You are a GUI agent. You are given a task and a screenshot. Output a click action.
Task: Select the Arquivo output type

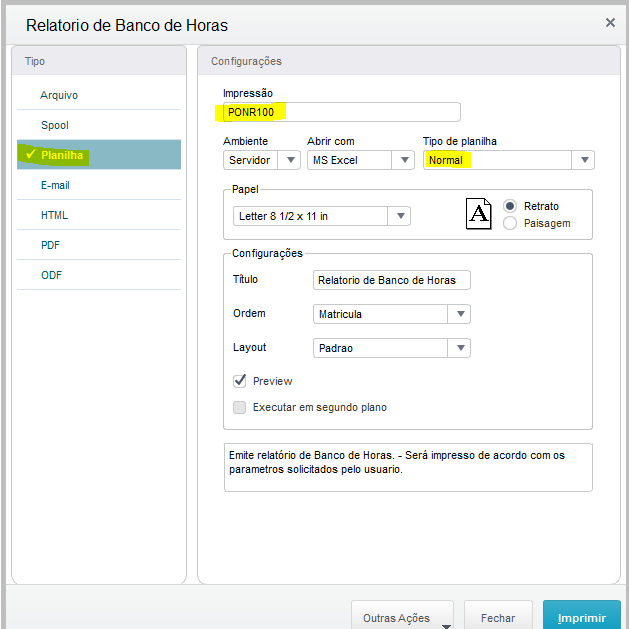(x=99, y=95)
